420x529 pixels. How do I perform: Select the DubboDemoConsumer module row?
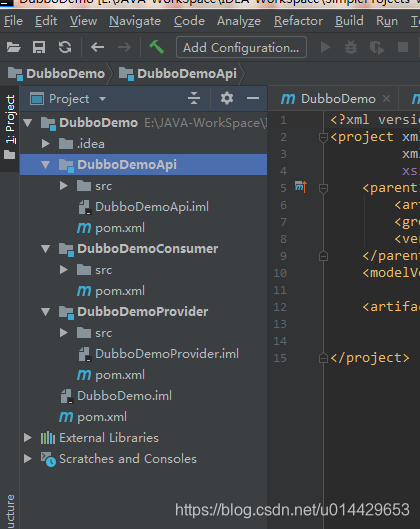click(143, 249)
